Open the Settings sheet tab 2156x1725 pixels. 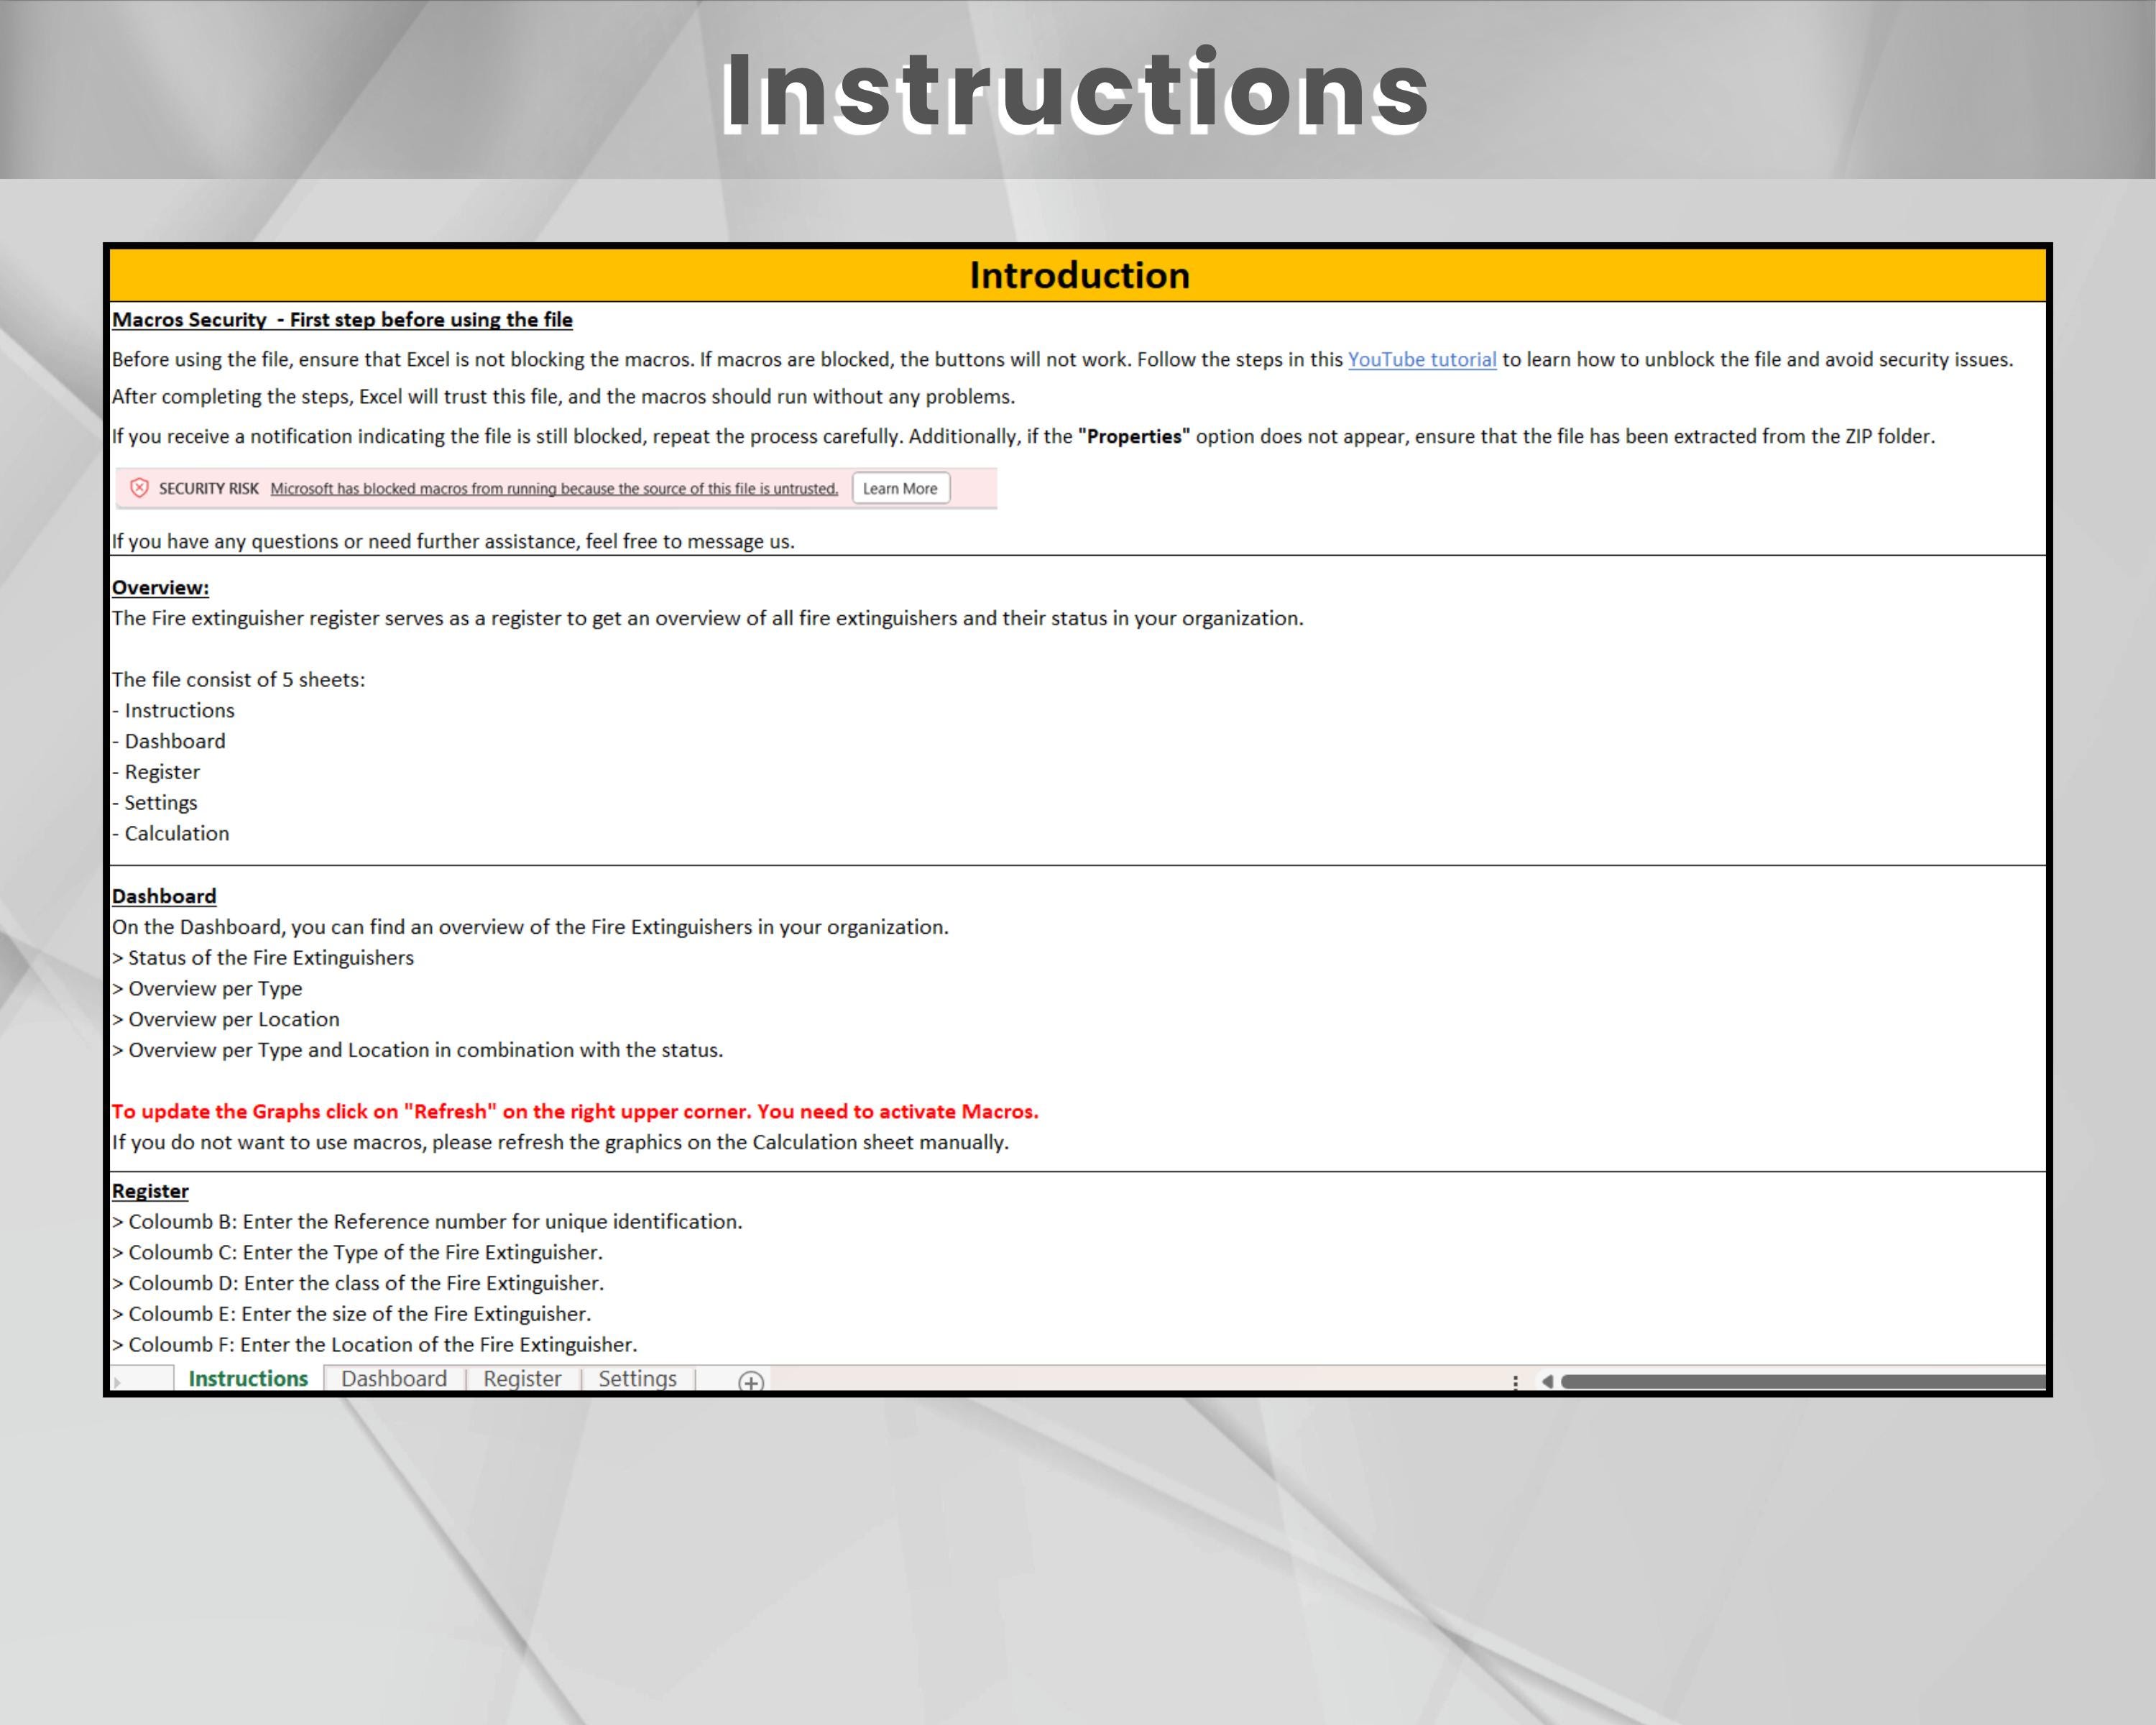point(637,1378)
